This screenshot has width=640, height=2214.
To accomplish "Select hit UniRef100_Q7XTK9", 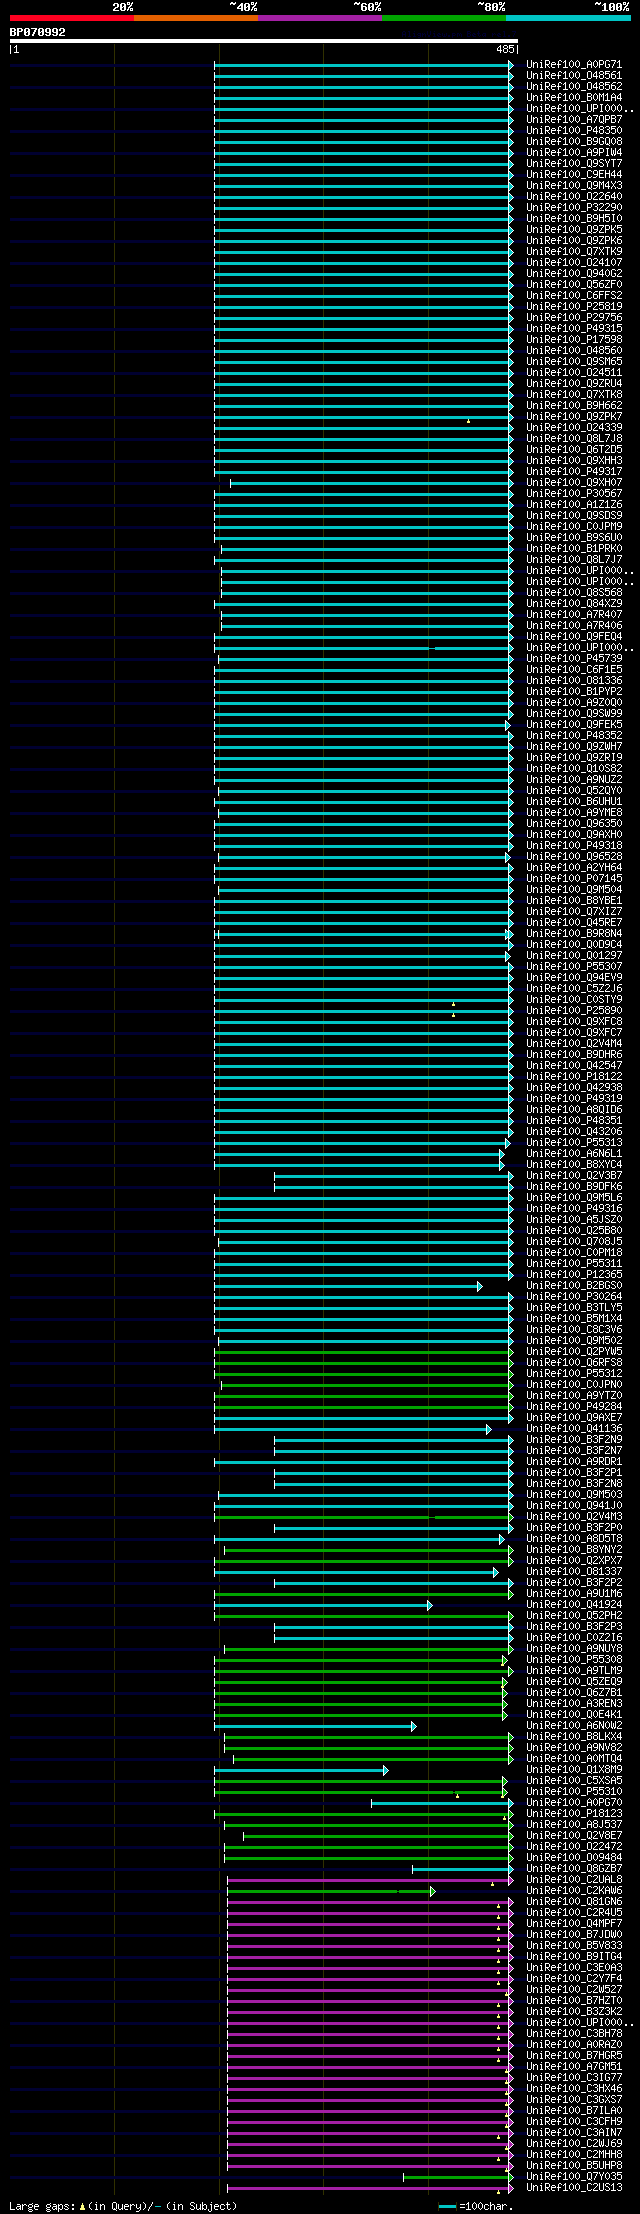I will (x=574, y=251).
